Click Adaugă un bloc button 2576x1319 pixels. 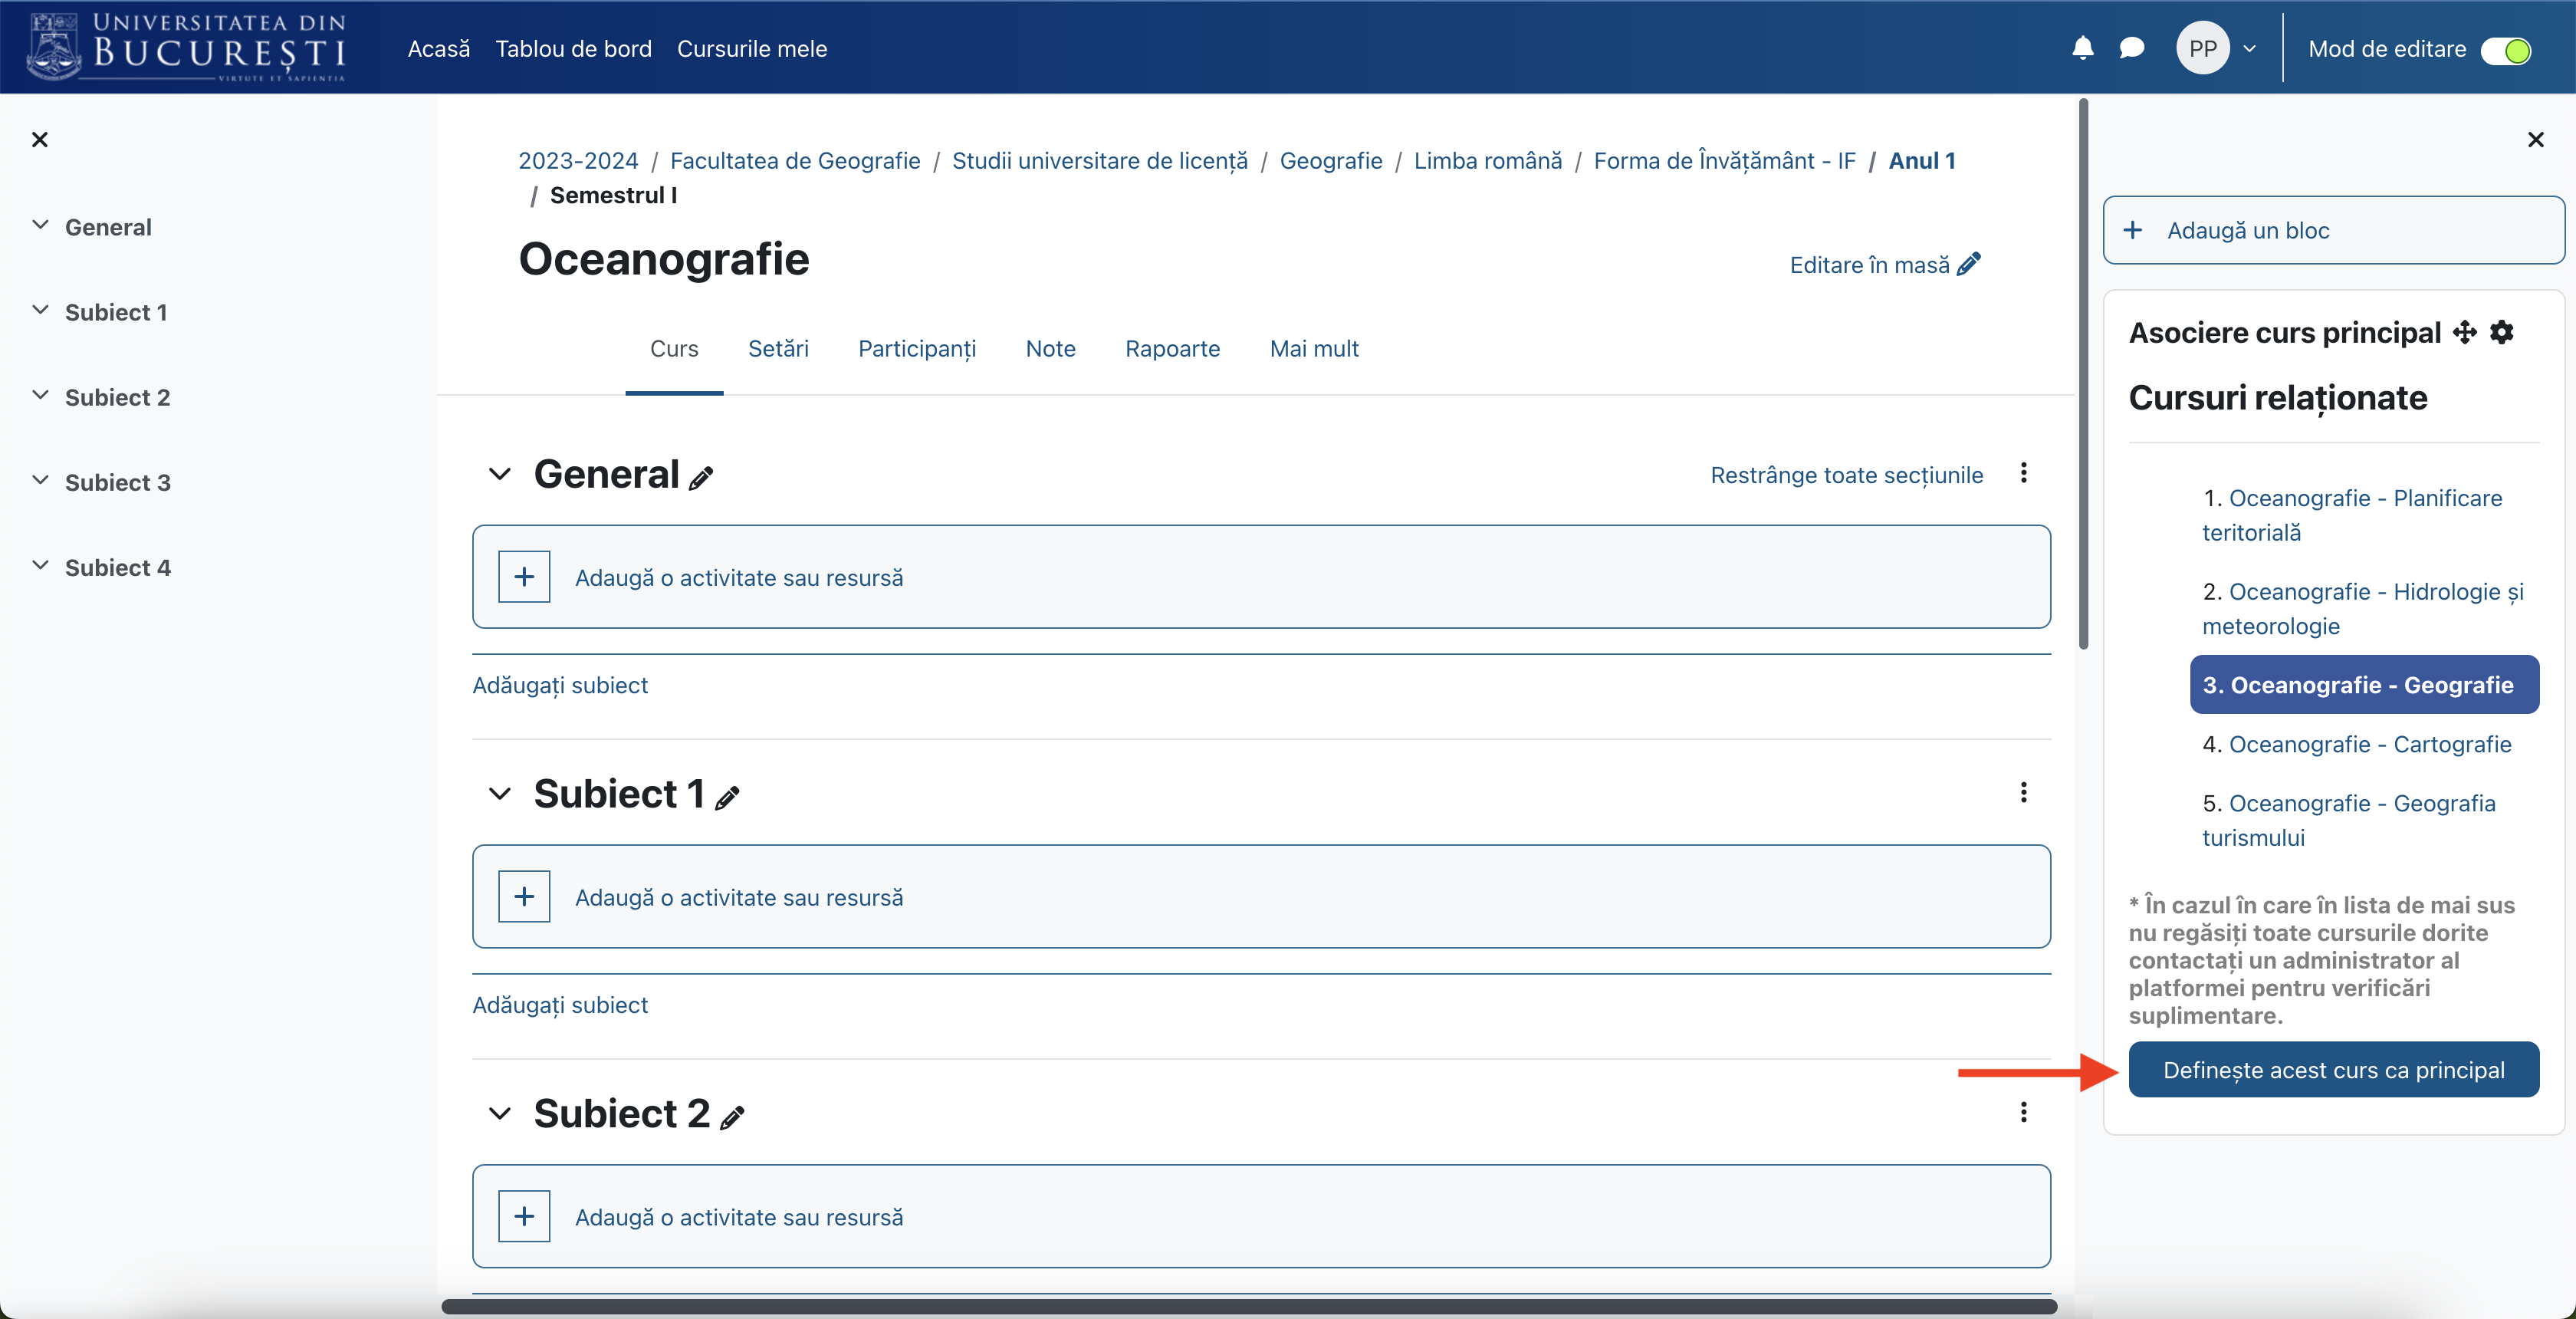[2333, 230]
